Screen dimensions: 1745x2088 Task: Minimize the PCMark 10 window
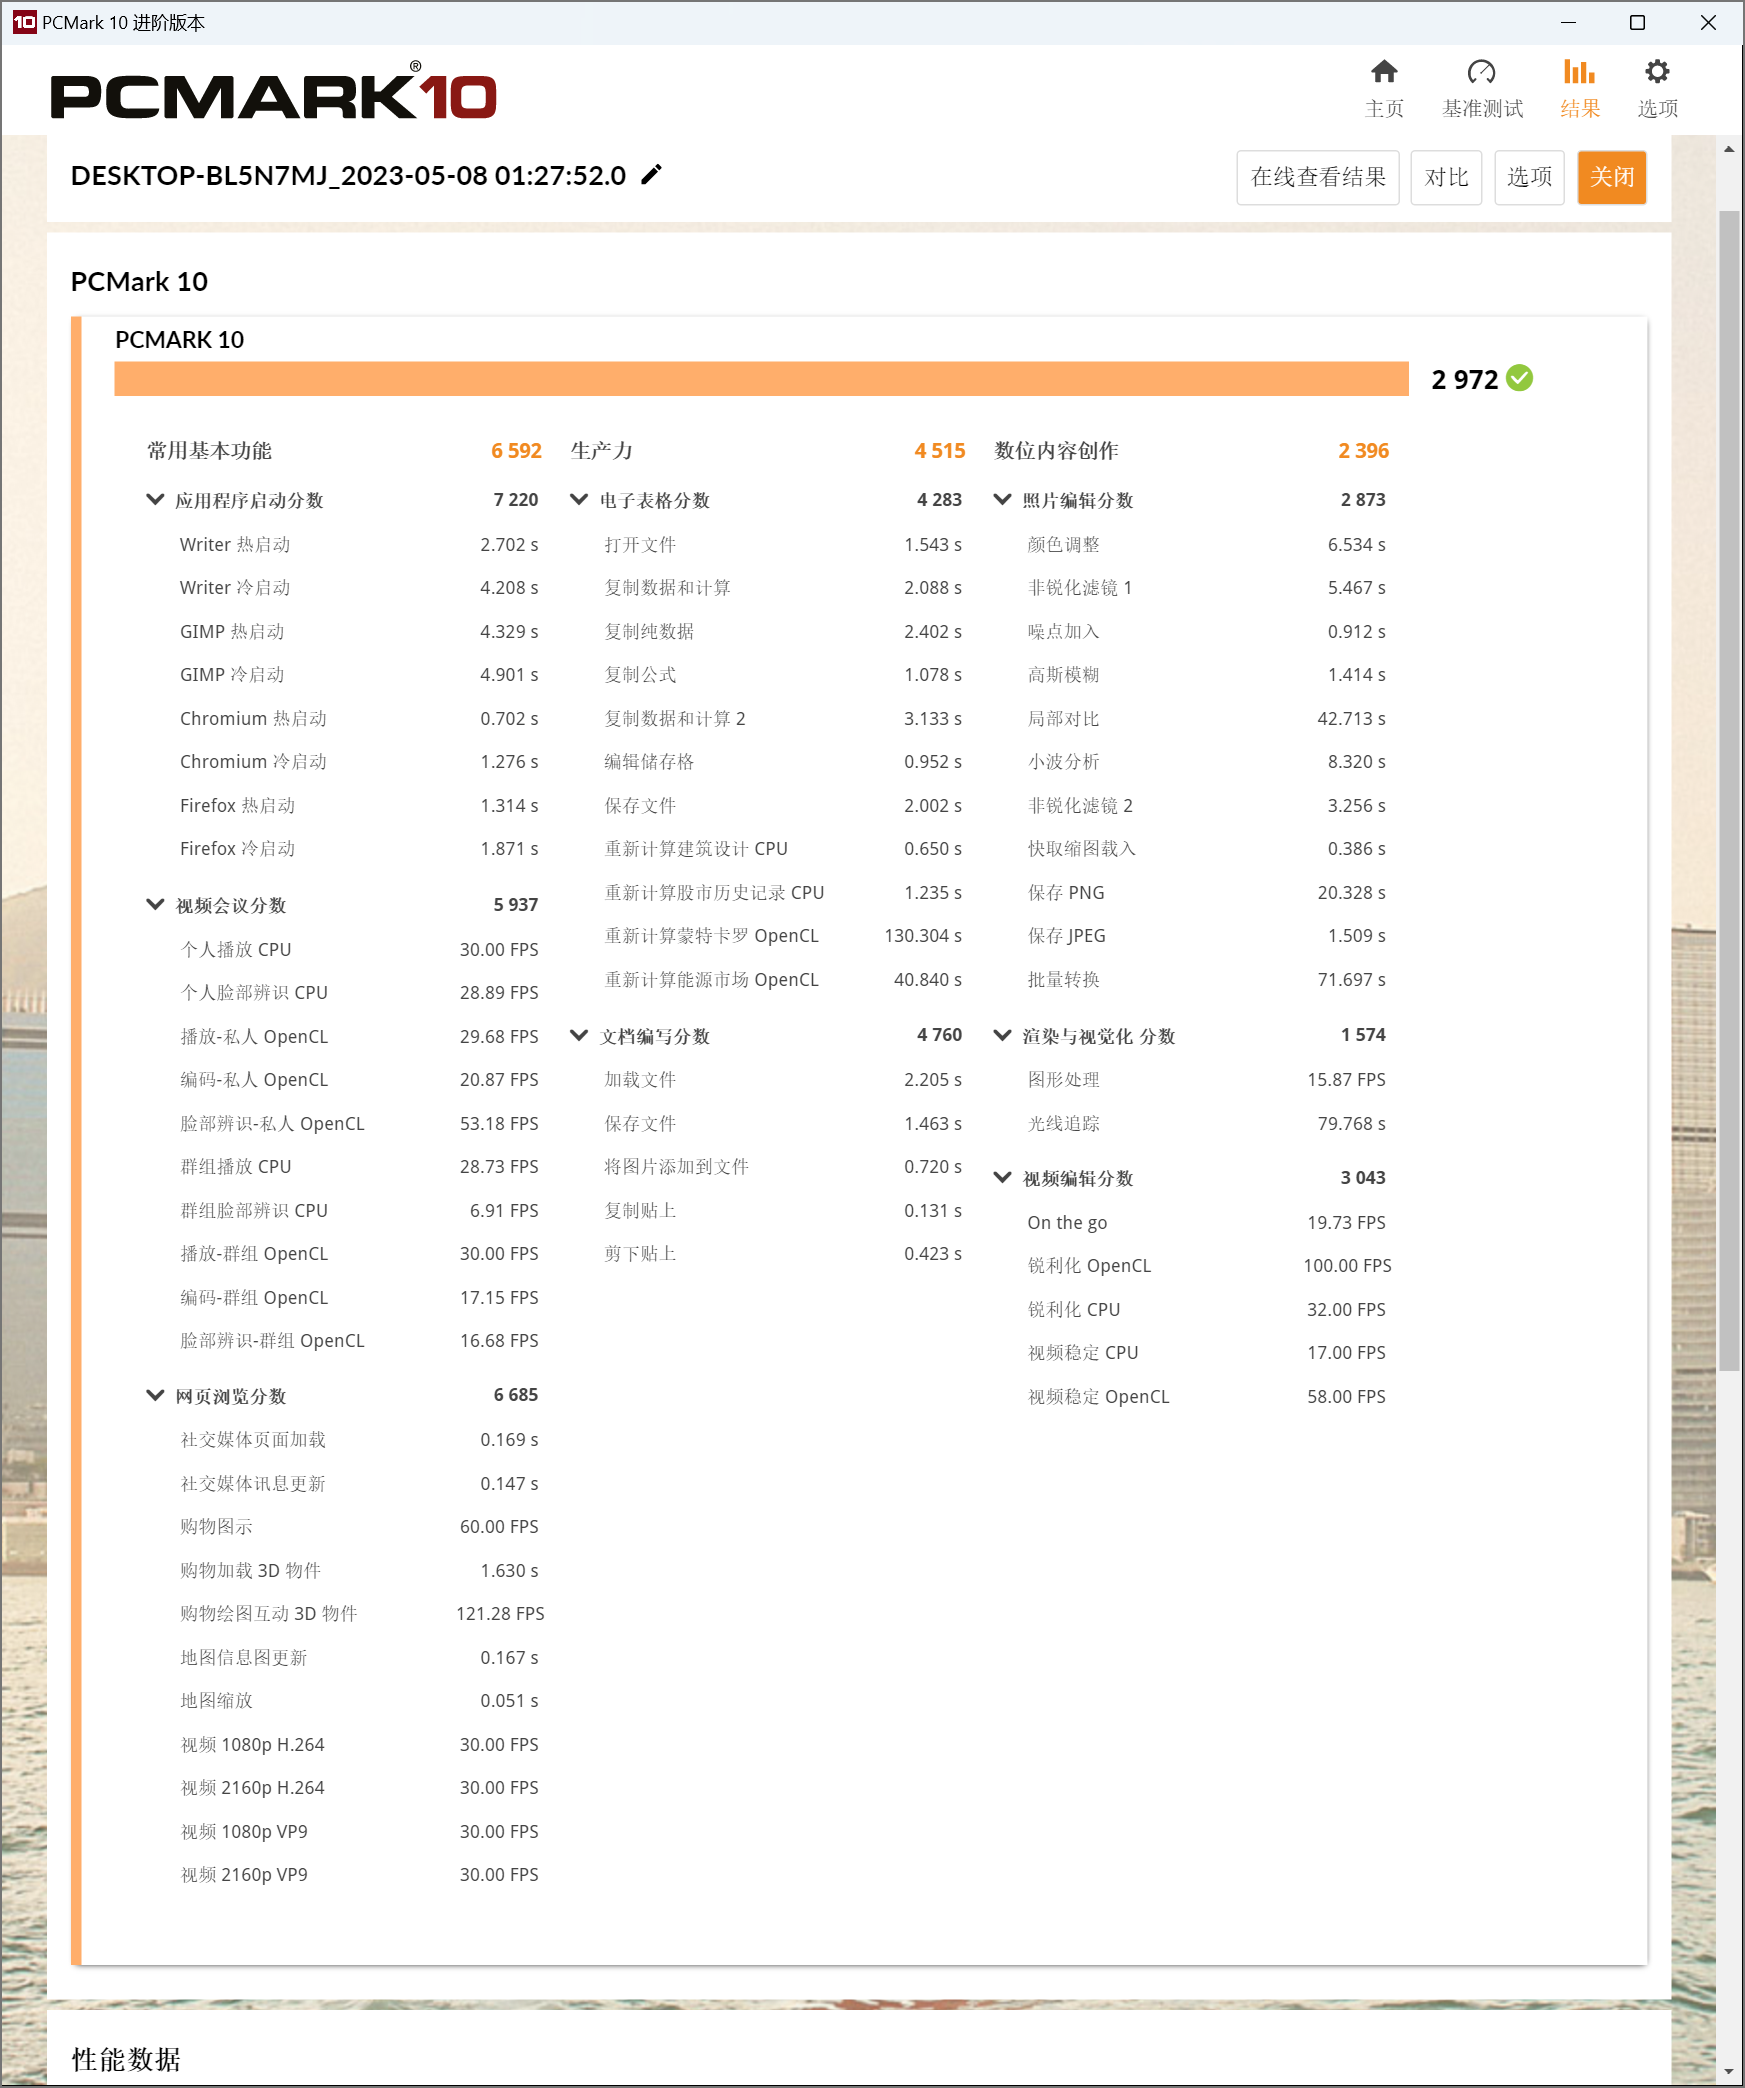(x=1568, y=22)
